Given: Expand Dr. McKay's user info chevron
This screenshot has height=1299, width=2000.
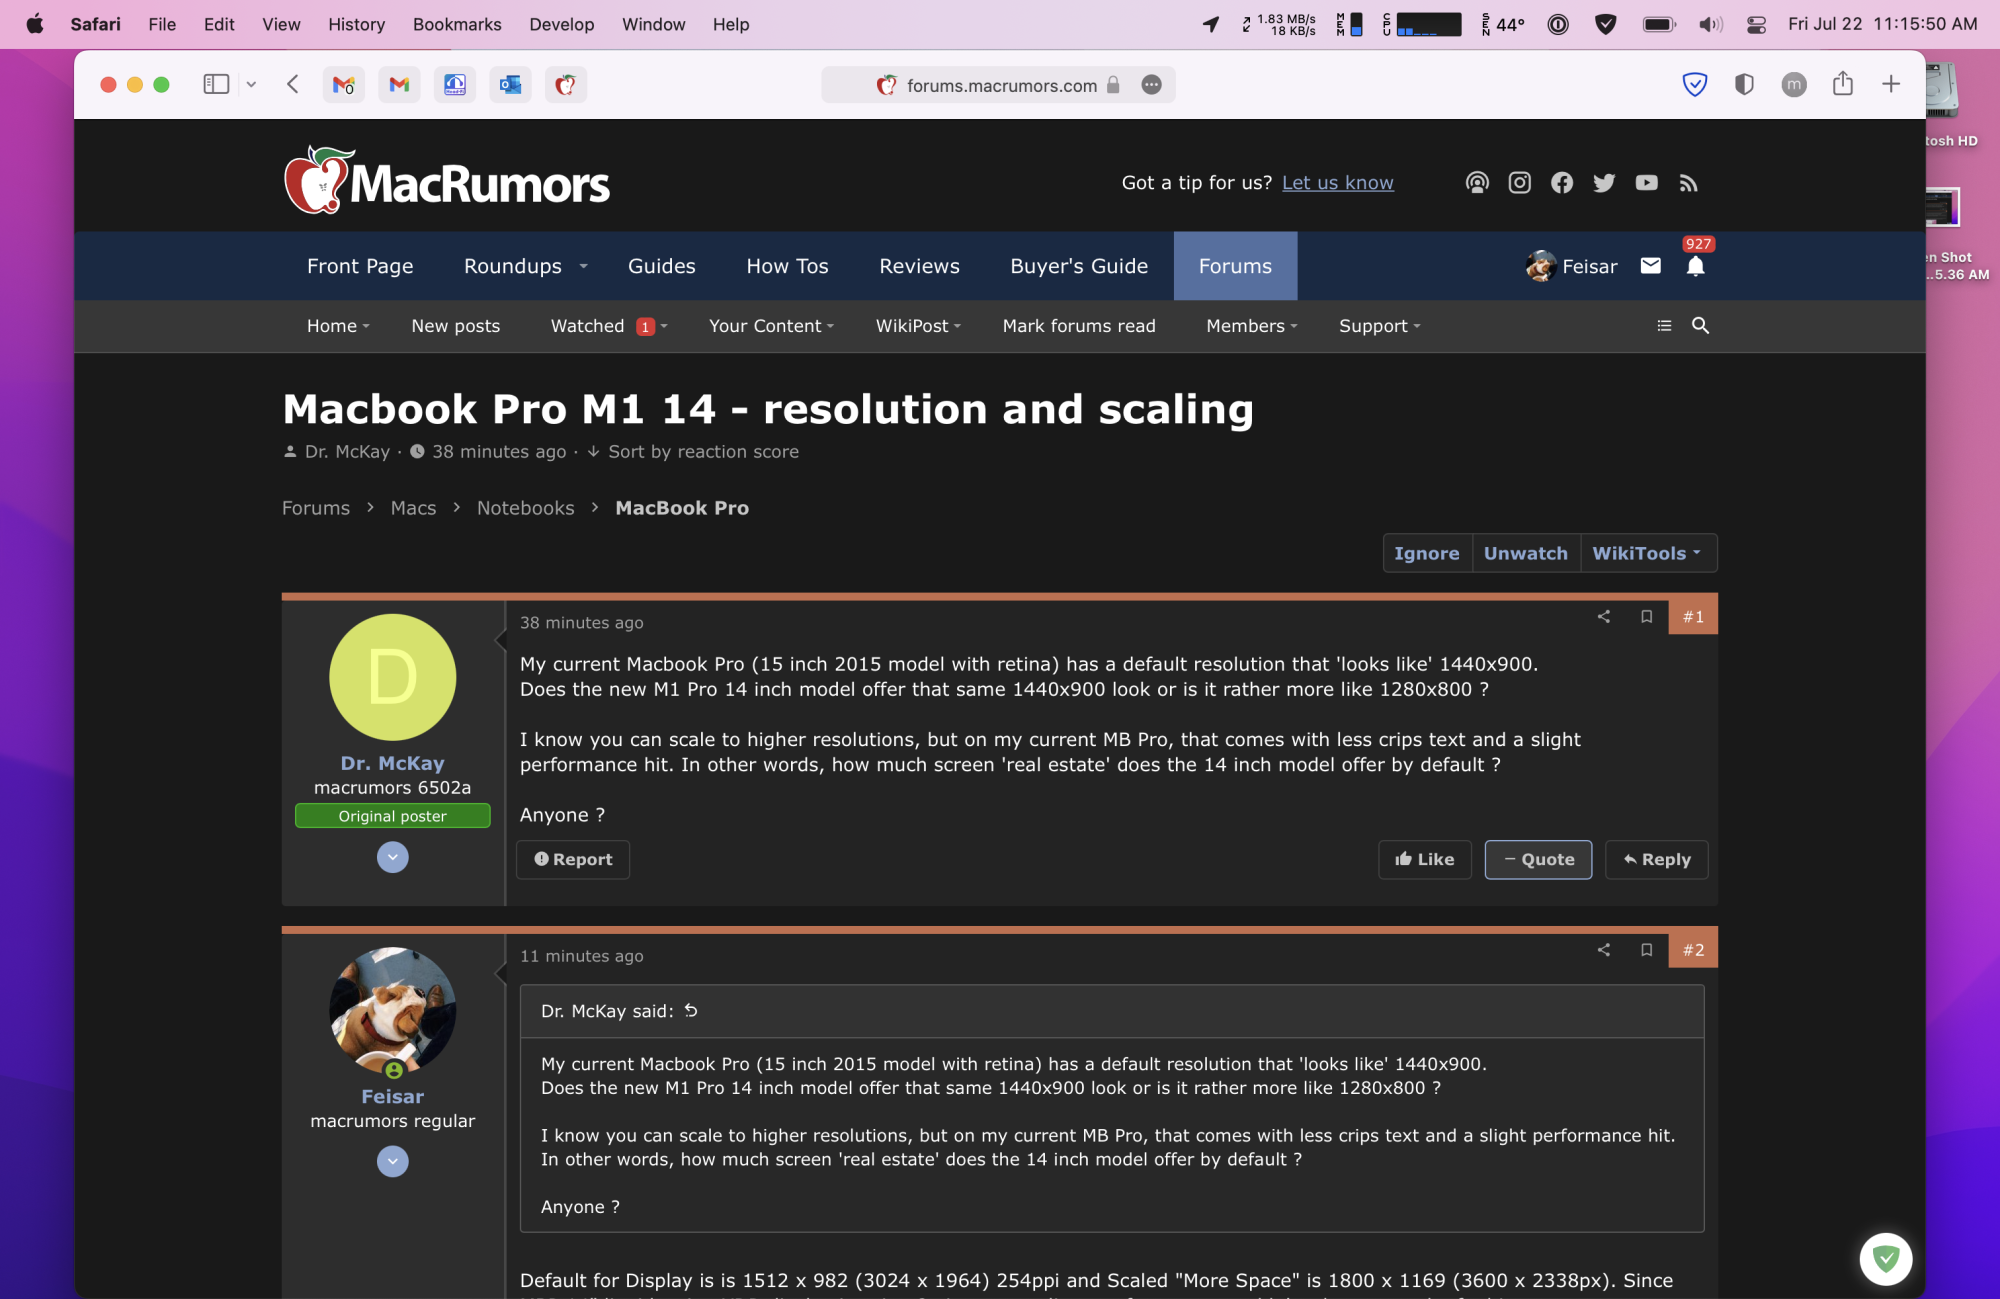Looking at the screenshot, I should (392, 858).
